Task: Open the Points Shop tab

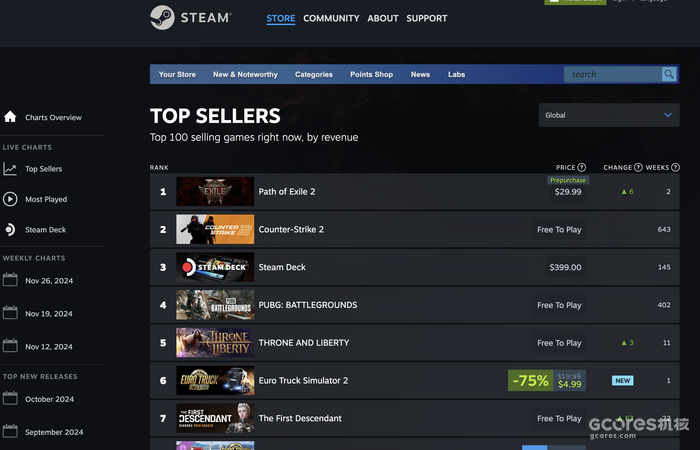Action: point(371,75)
